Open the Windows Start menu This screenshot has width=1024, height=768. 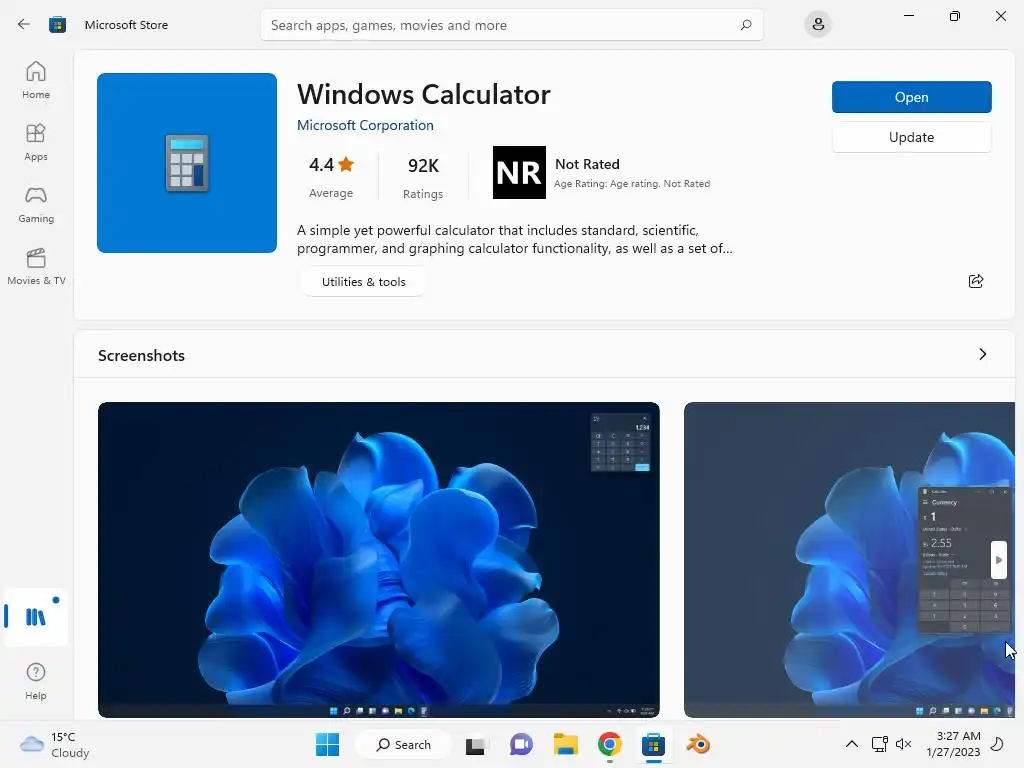[x=327, y=744]
